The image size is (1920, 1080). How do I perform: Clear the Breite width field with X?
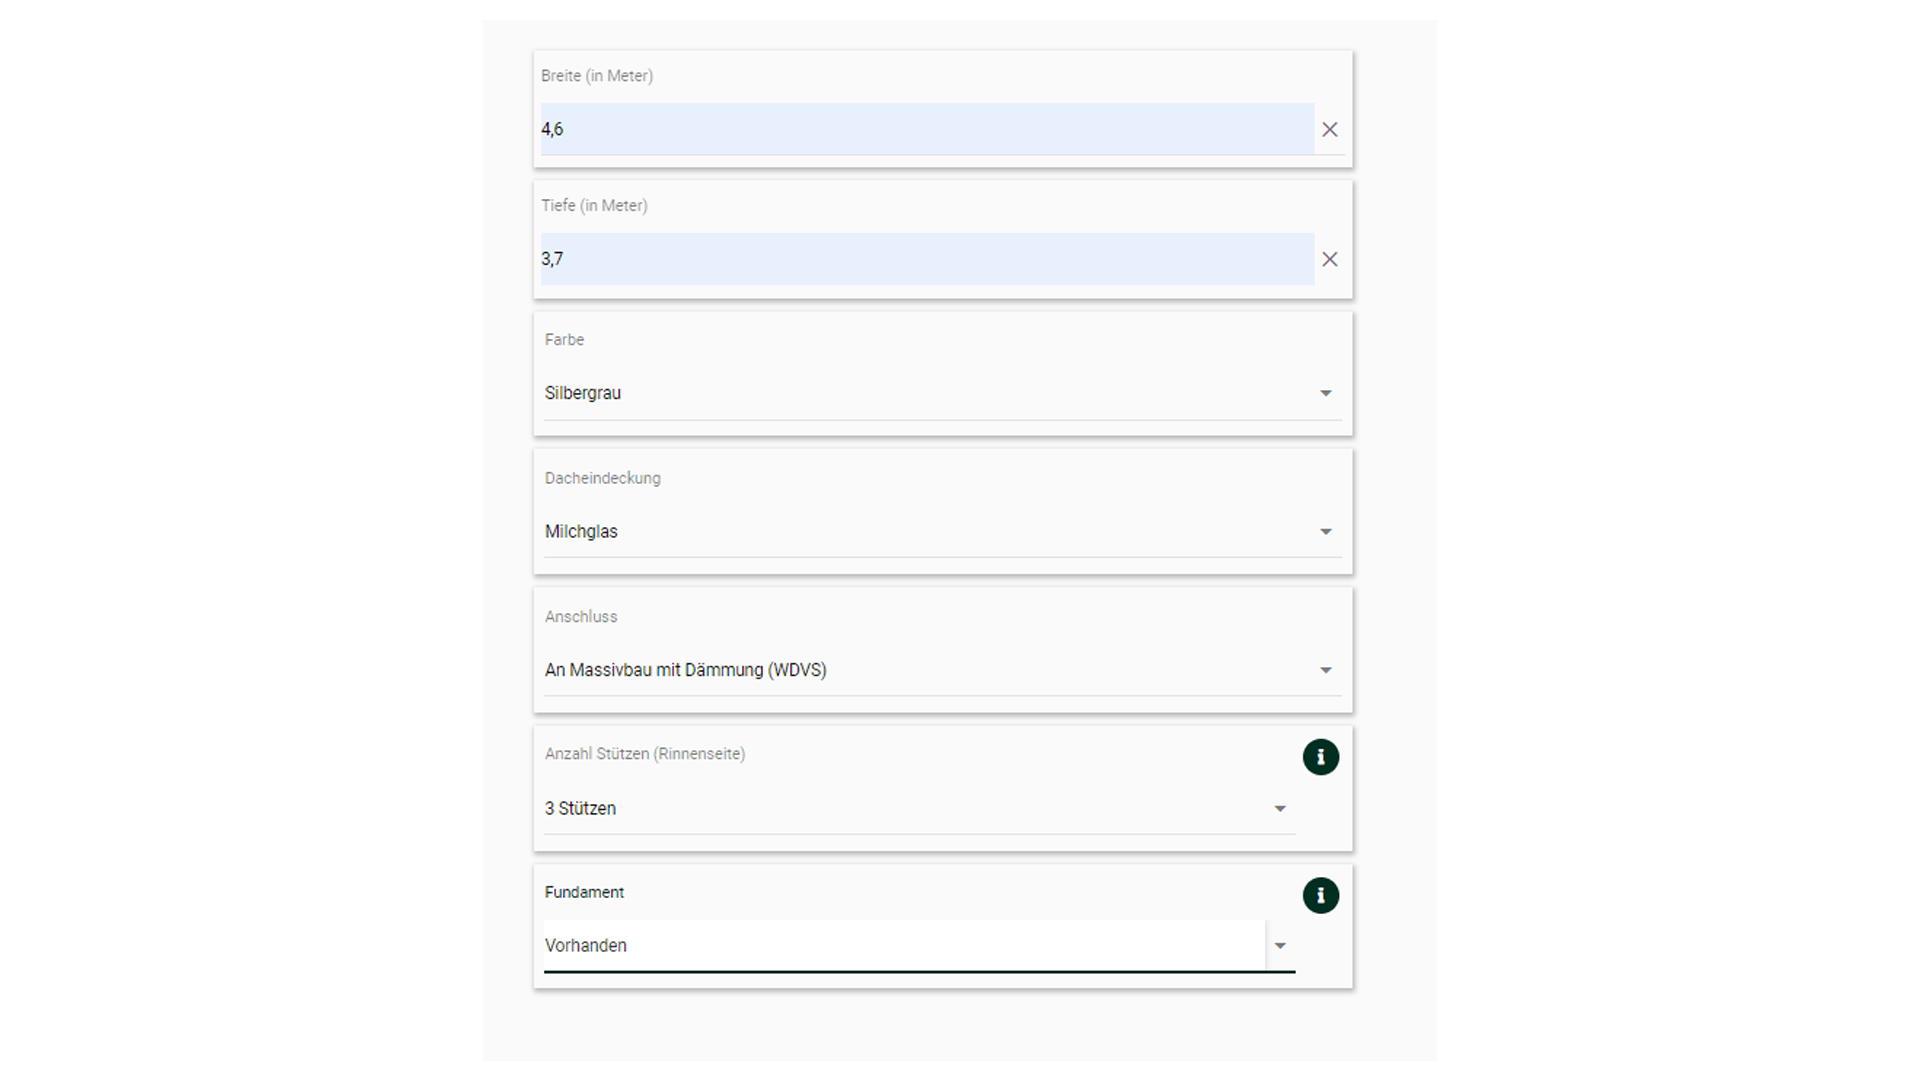1329,129
